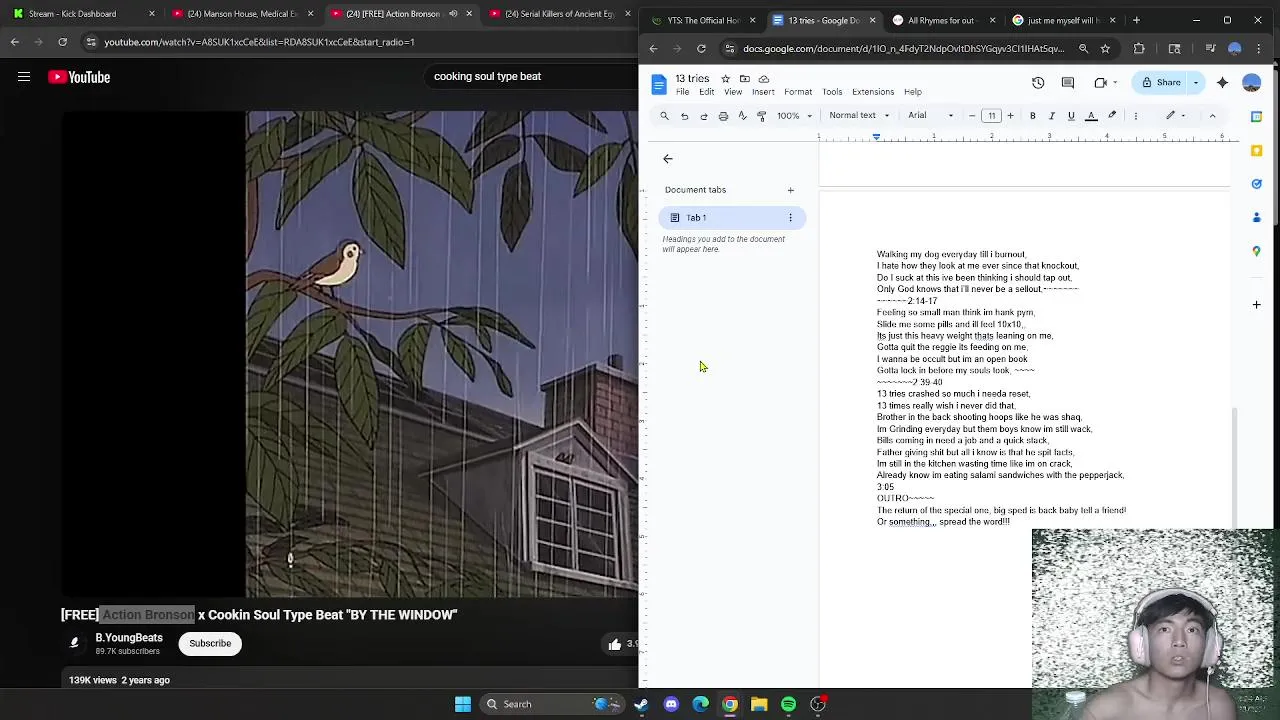Undo the last edit in Docs
The height and width of the screenshot is (720, 1280).
[685, 116]
